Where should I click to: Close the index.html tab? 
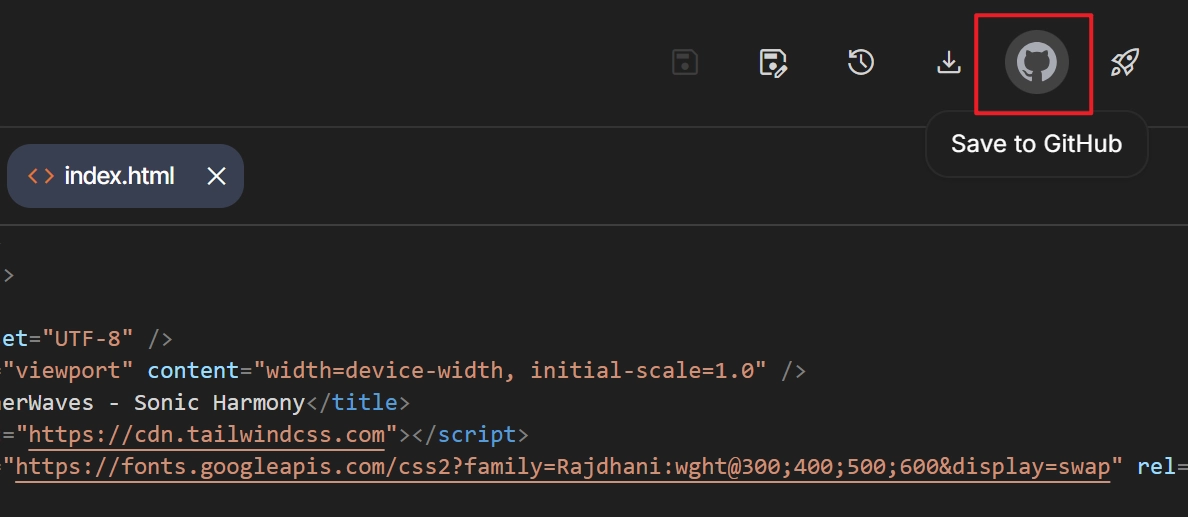pos(216,177)
